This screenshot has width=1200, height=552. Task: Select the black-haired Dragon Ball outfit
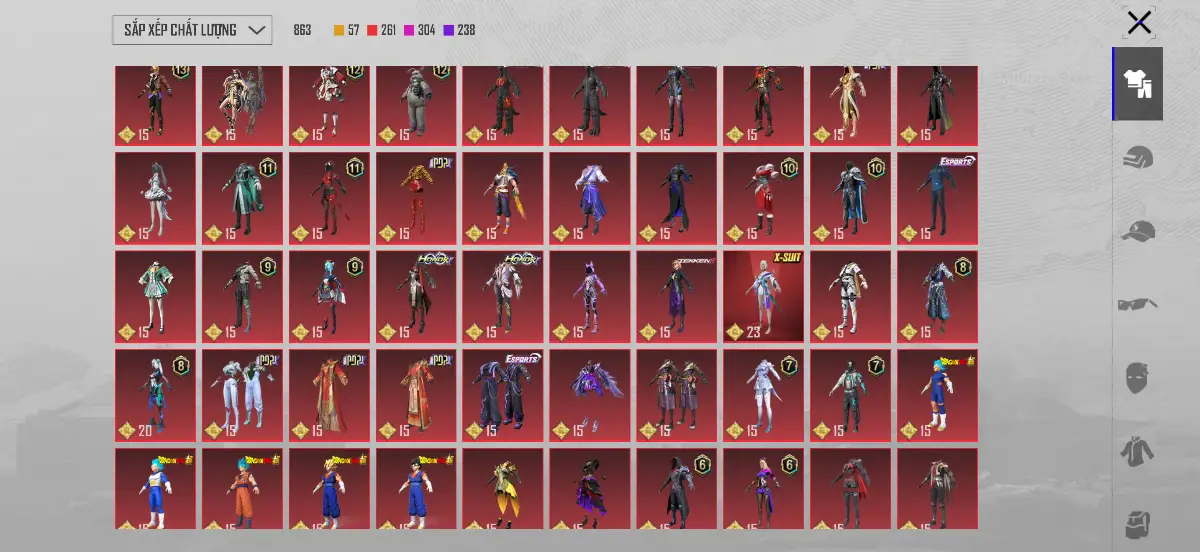pos(416,488)
